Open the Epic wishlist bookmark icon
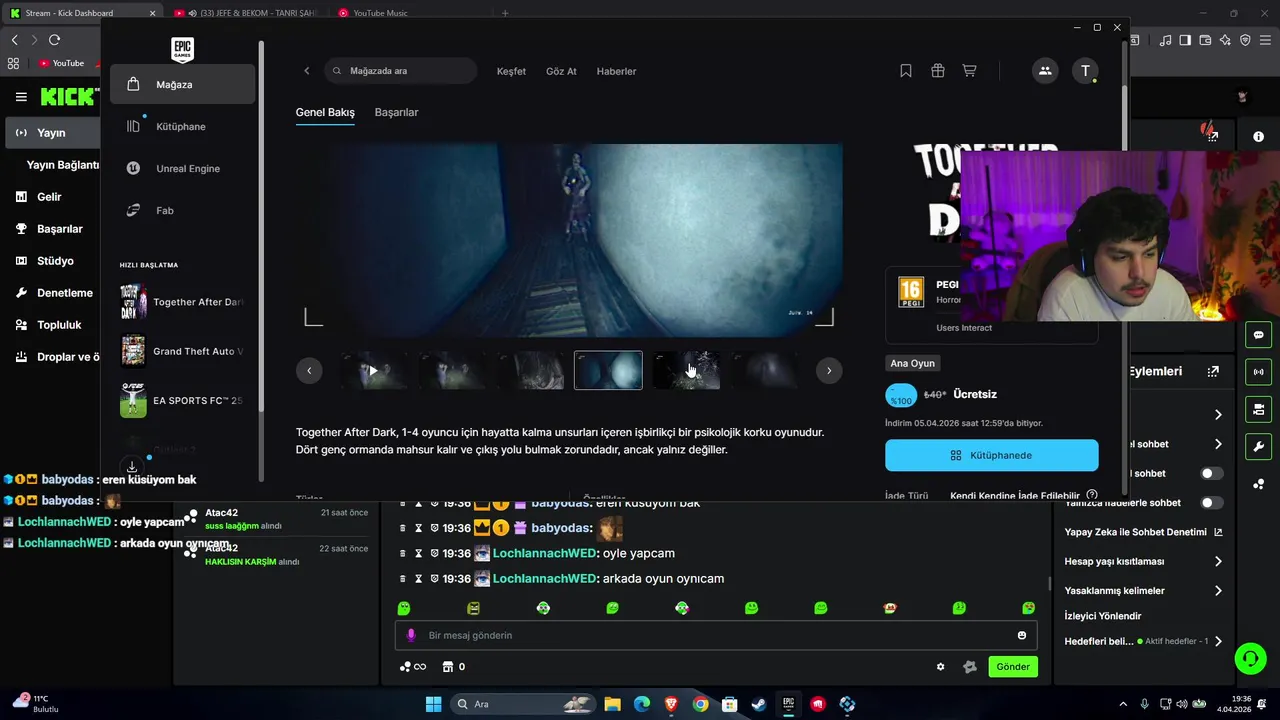 click(x=906, y=71)
